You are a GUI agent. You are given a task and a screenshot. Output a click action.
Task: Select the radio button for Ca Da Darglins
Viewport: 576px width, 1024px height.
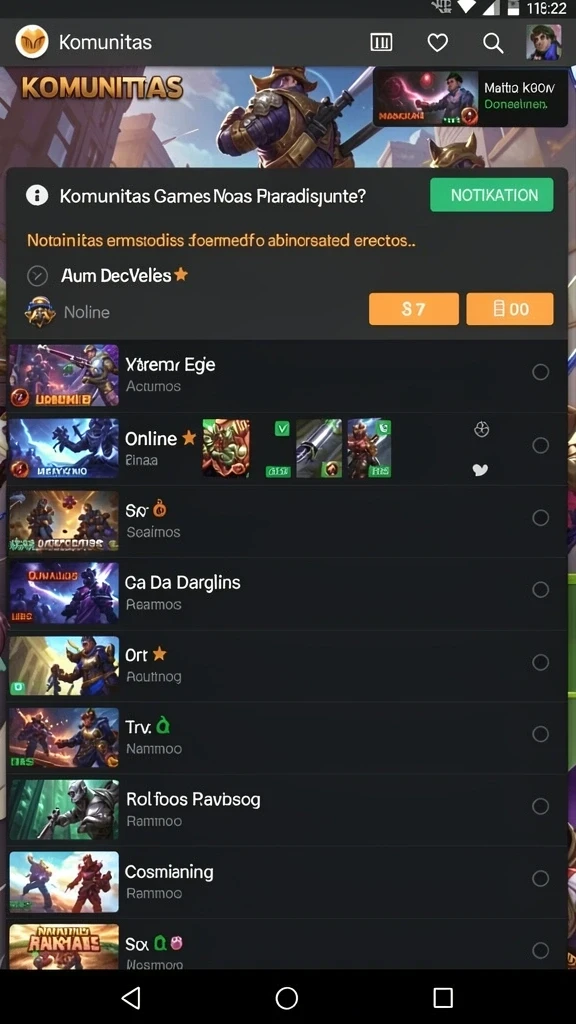pyautogui.click(x=541, y=590)
